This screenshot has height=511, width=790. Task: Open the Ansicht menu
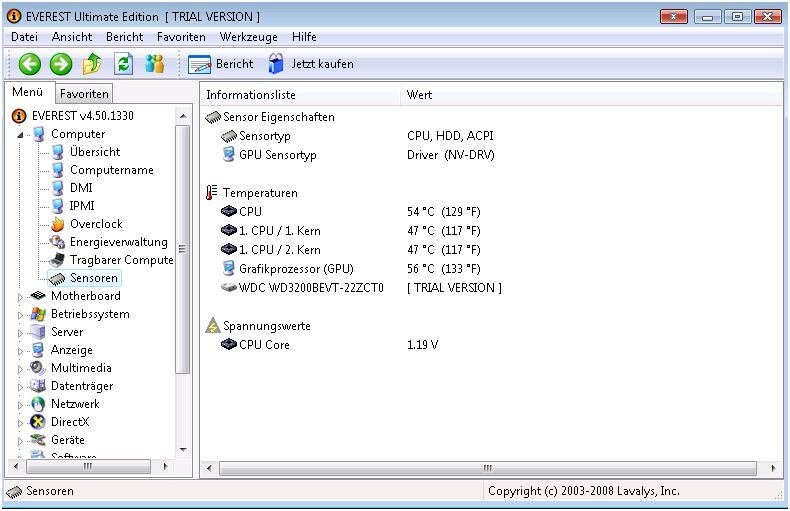[72, 37]
